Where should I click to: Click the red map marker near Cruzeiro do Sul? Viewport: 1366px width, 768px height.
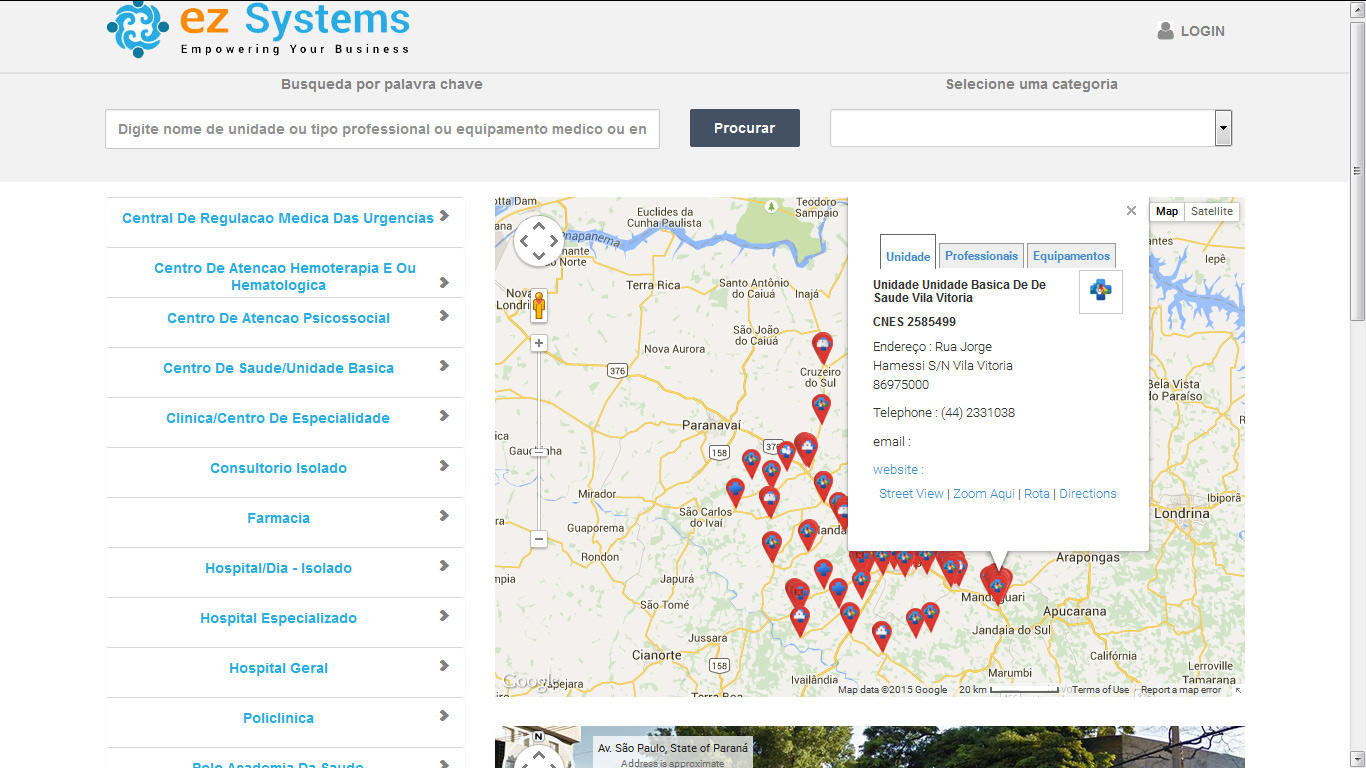tap(822, 347)
